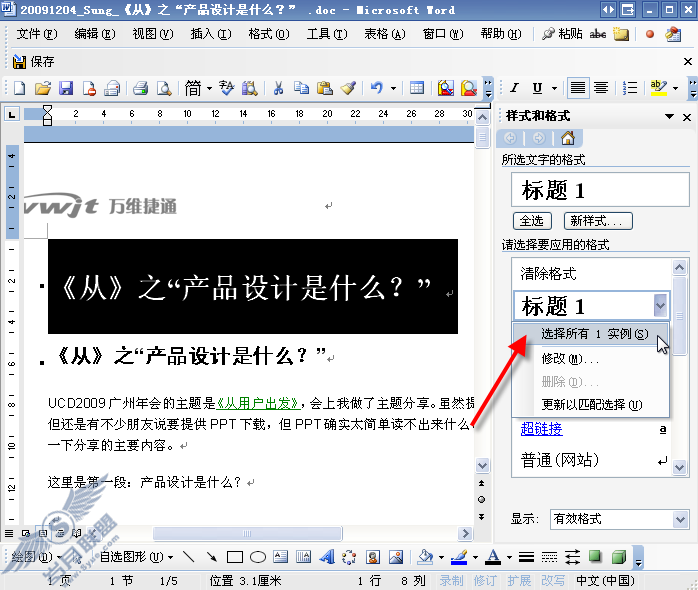Switch to Normal view with the bottom-left button
698x590 pixels.
(x=9, y=533)
